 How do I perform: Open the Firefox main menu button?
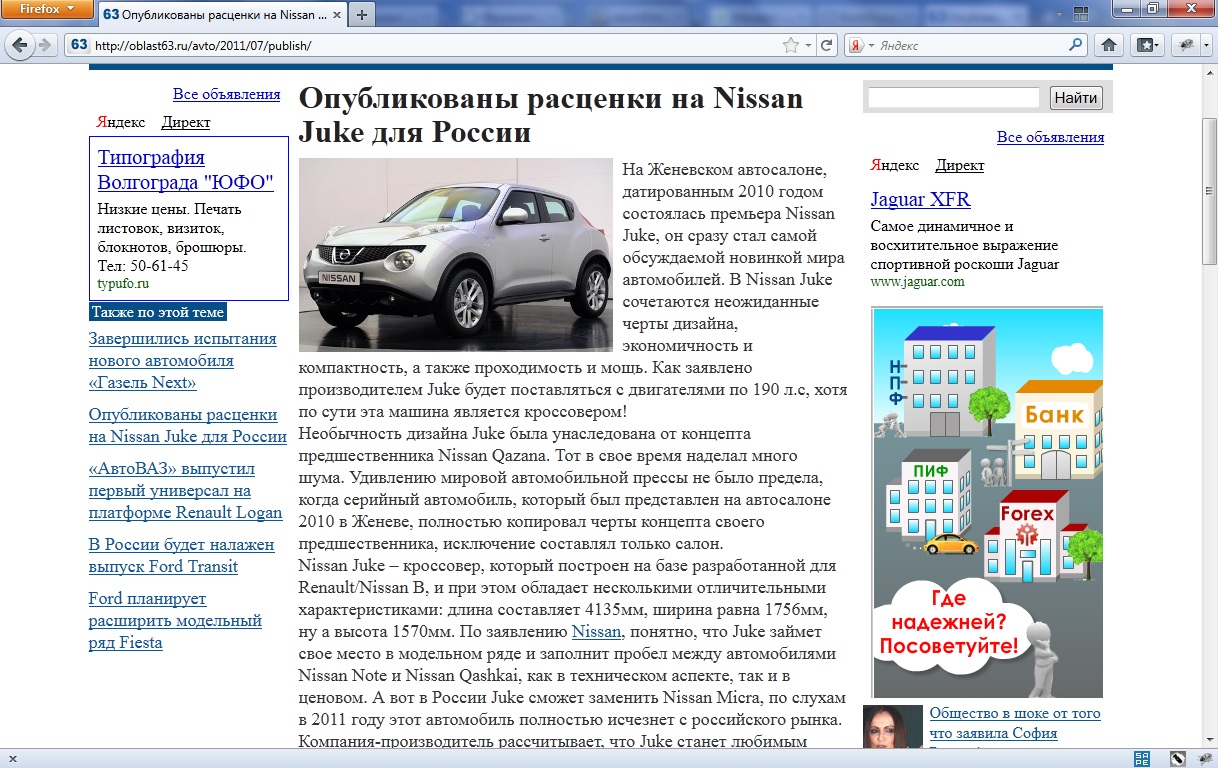click(x=46, y=8)
